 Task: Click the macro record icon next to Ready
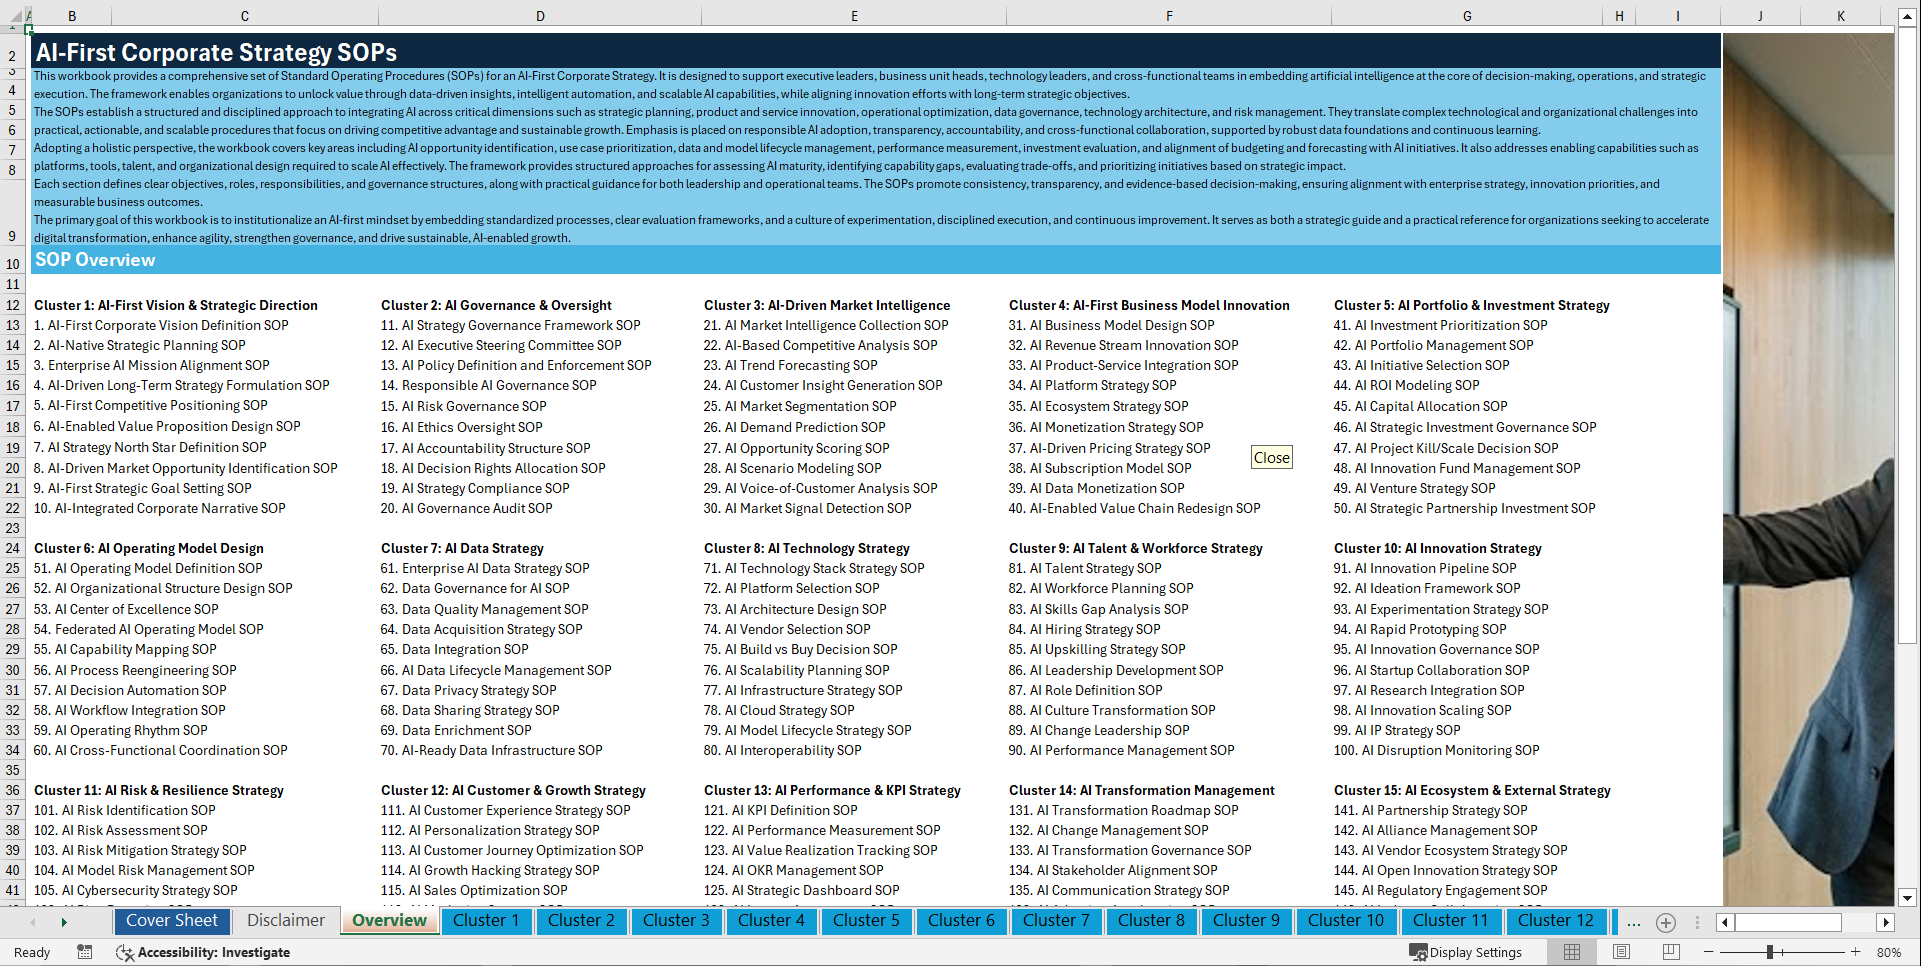(x=85, y=952)
